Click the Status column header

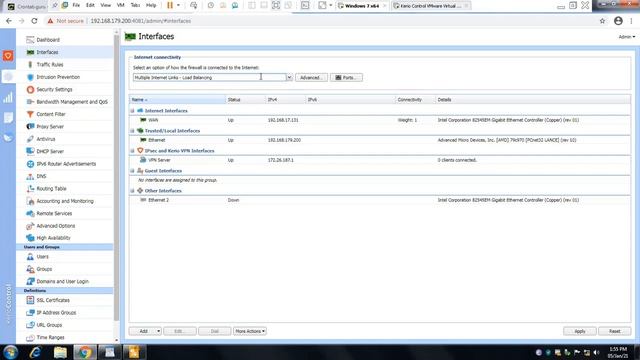pyautogui.click(x=245, y=100)
